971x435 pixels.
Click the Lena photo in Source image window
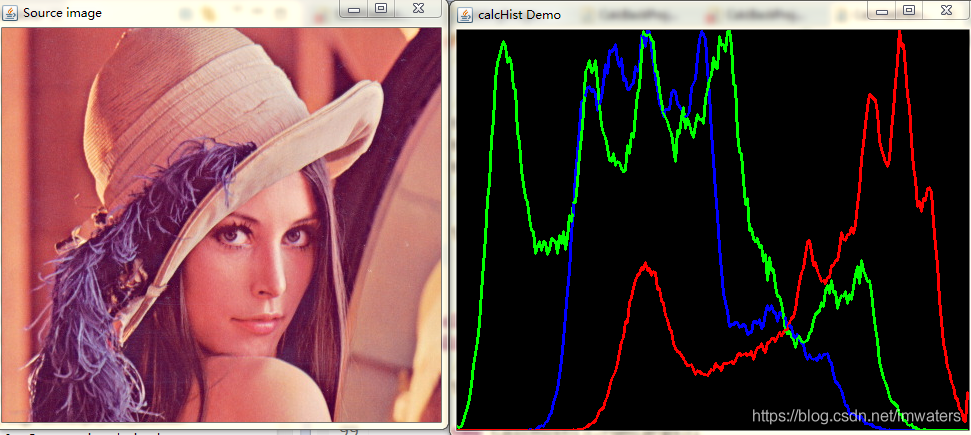[x=222, y=225]
